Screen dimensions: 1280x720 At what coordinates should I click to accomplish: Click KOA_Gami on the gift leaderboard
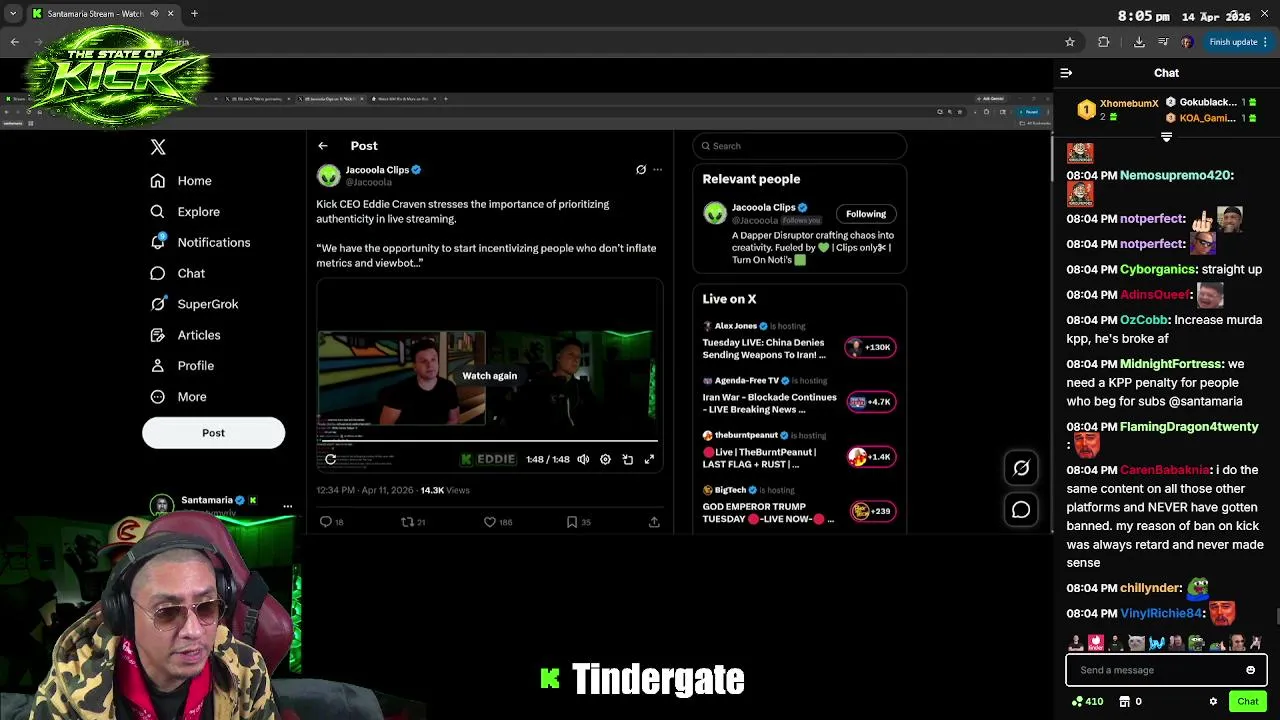[1208, 118]
